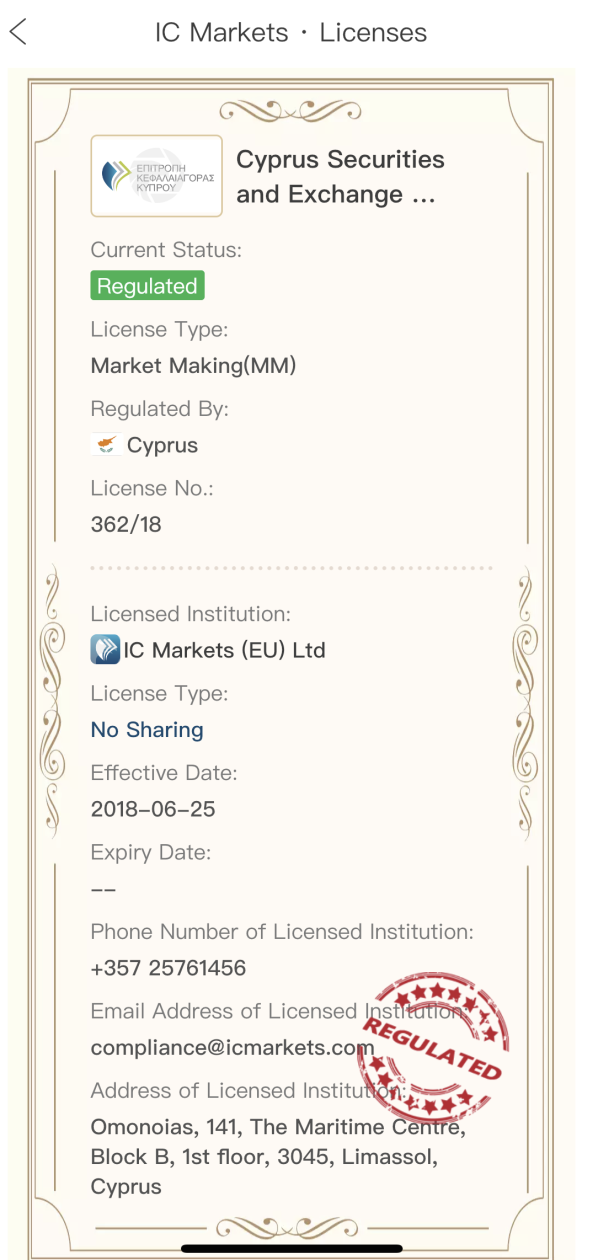Tap license number 362/18
Viewport: 598px width, 1260px height.
tap(126, 524)
